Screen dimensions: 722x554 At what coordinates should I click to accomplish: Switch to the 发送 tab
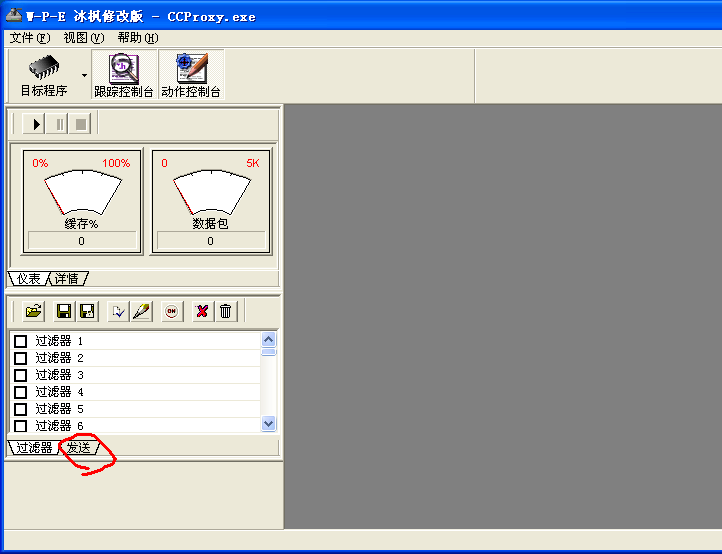tap(79, 448)
